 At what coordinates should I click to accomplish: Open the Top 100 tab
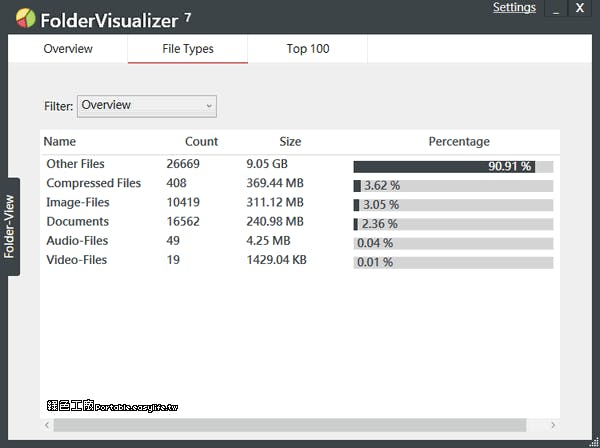click(308, 49)
